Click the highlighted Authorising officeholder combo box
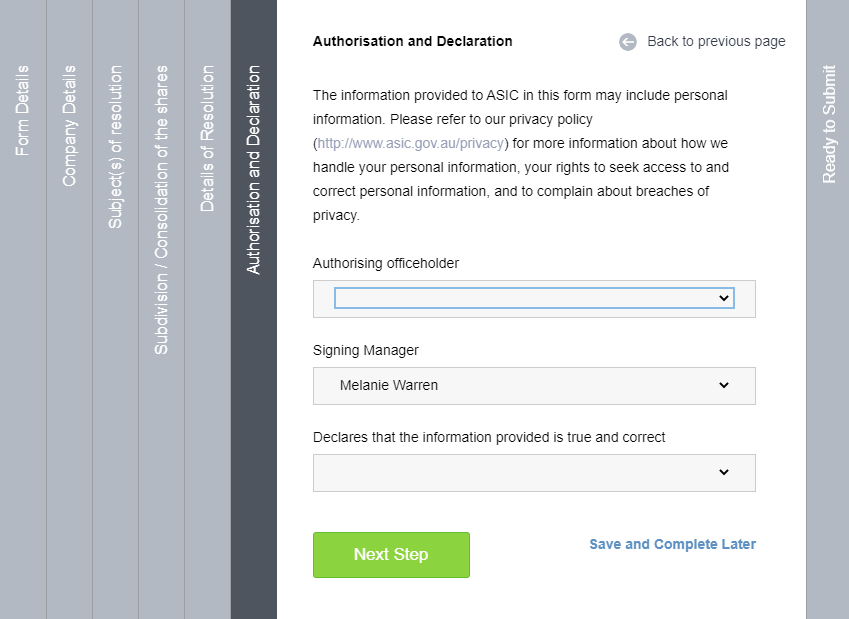Image resolution: width=849 pixels, height=619 pixels. [533, 297]
